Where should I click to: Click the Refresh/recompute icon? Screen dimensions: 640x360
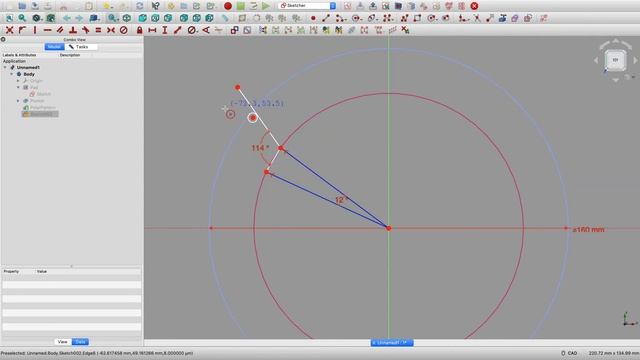click(140, 6)
